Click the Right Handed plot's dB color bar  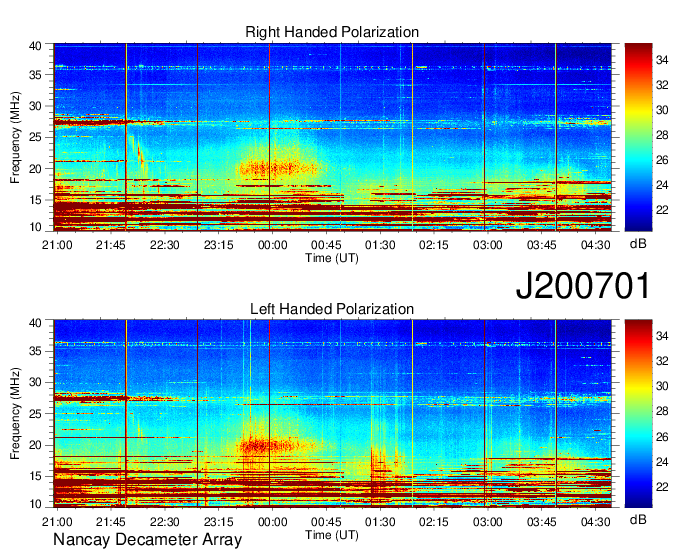click(638, 137)
